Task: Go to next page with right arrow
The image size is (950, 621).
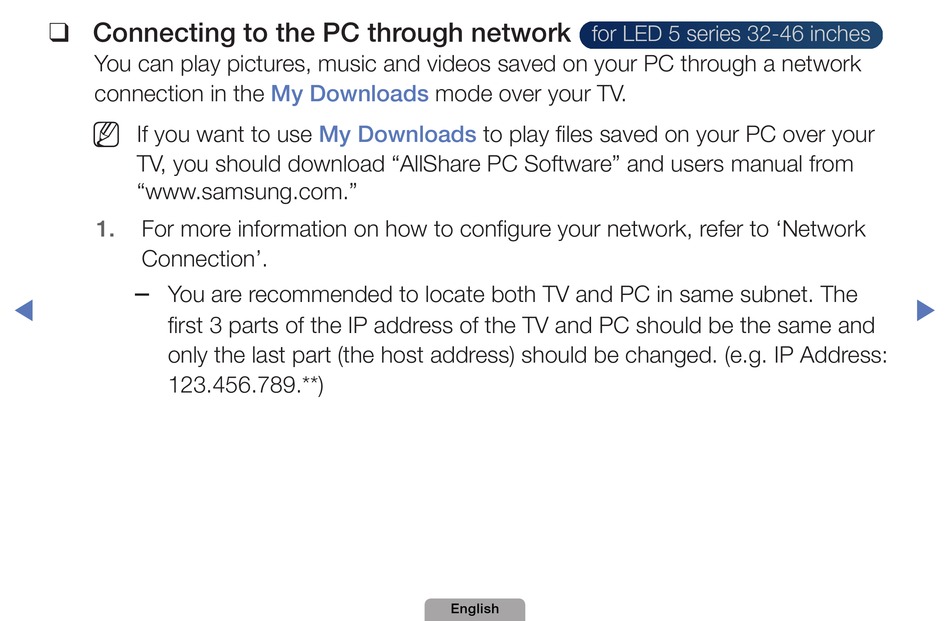Action: (x=925, y=310)
